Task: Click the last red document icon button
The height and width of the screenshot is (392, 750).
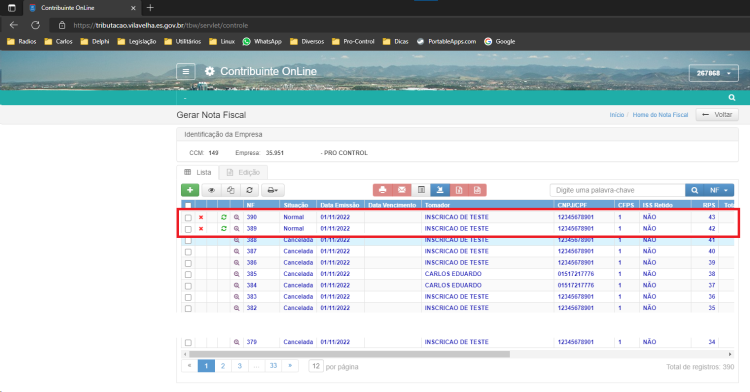Action: pyautogui.click(x=477, y=190)
